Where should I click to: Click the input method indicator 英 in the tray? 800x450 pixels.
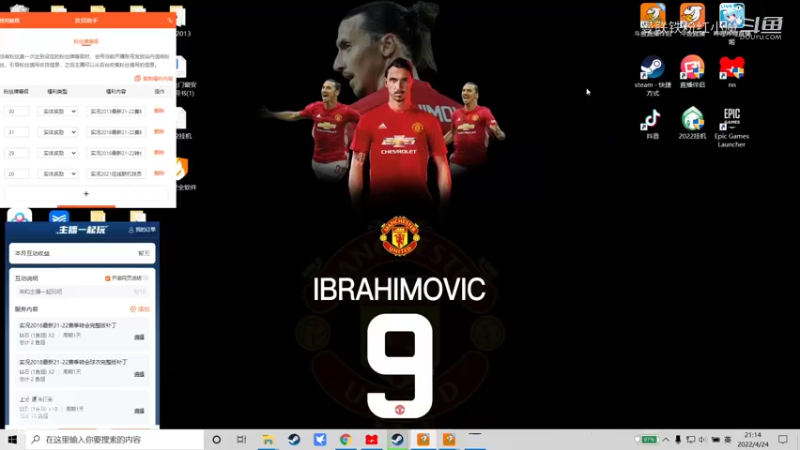click(x=728, y=439)
